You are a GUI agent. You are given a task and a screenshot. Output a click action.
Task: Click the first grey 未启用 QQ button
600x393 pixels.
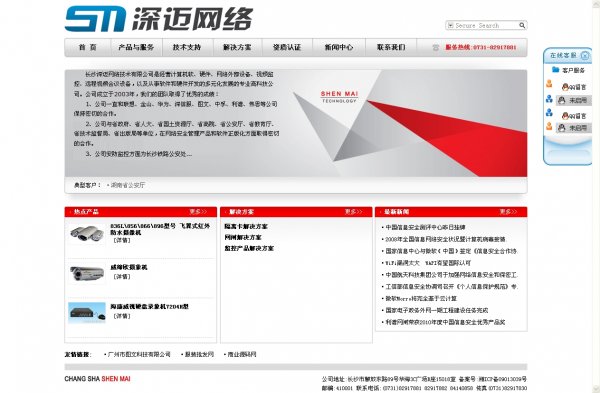coord(573,100)
